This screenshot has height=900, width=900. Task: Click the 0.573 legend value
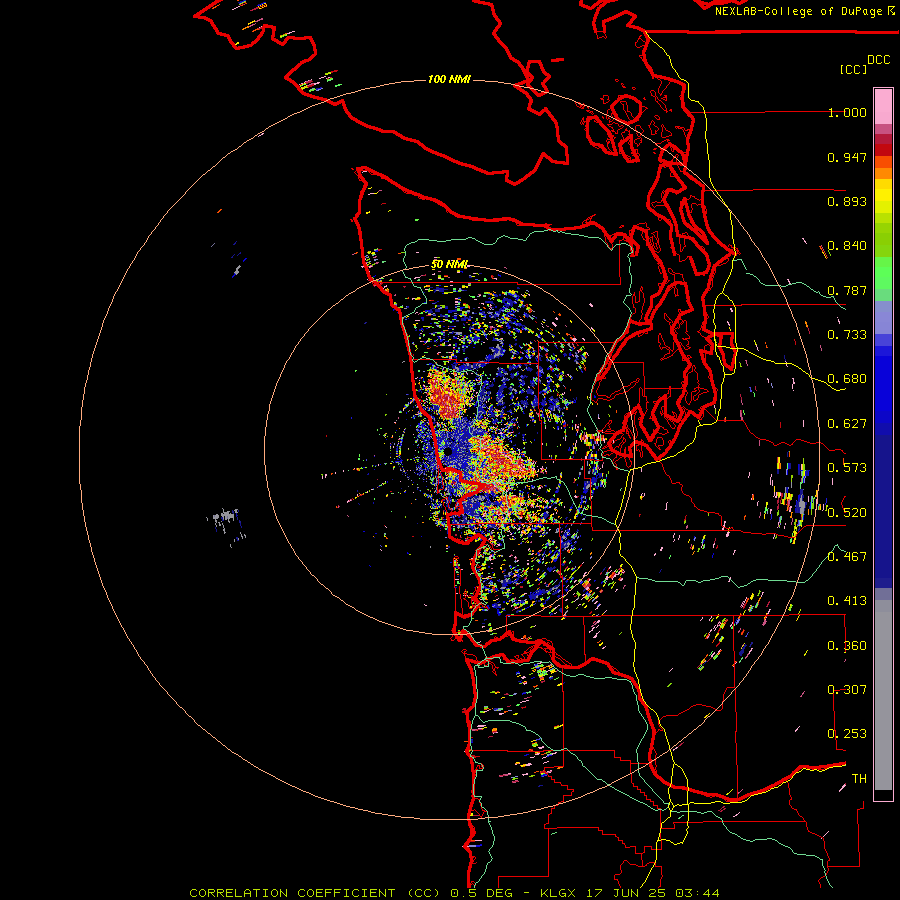pyautogui.click(x=847, y=468)
